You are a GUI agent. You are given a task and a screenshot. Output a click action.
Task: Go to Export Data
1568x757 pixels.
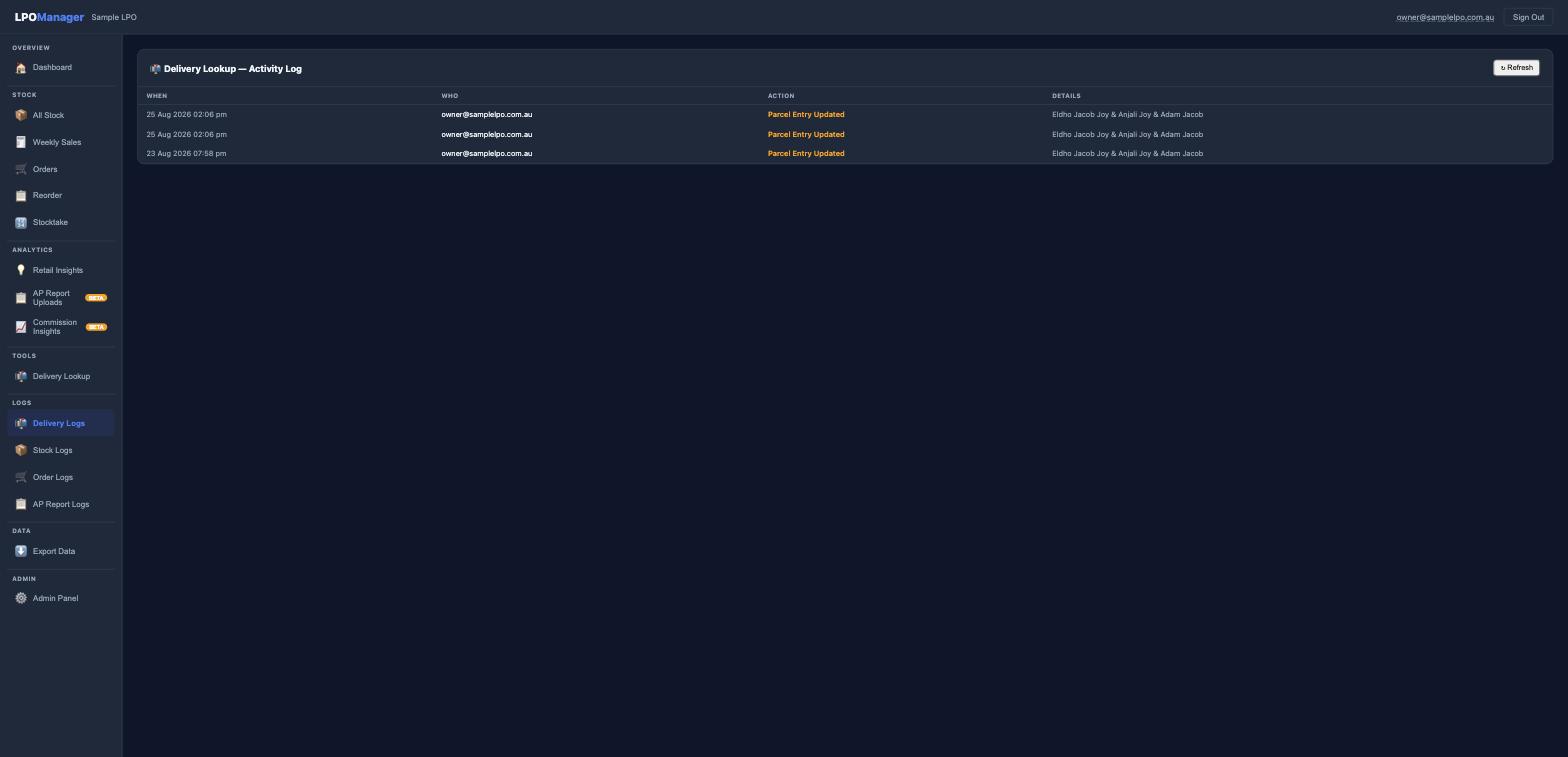[61, 551]
